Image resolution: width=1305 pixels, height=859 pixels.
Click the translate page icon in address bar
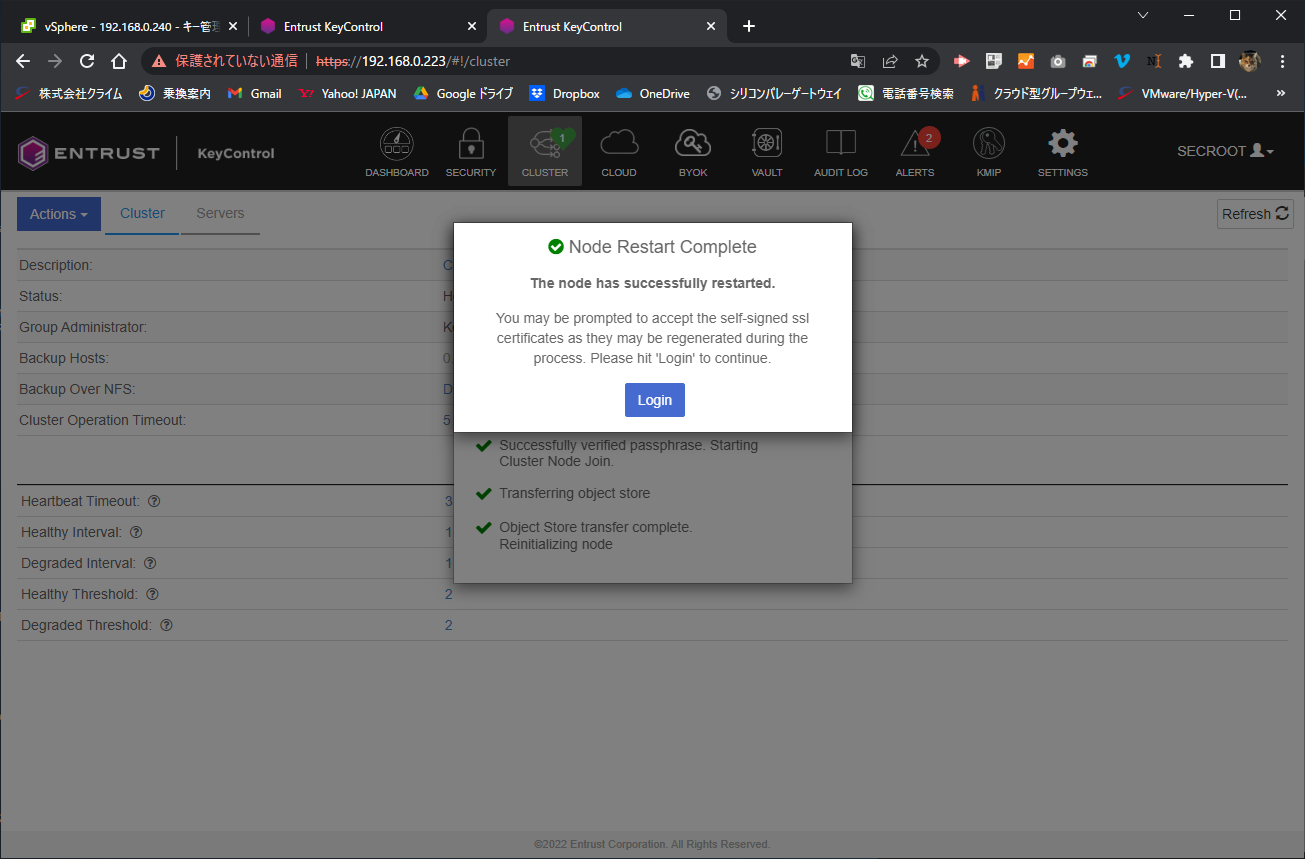pos(858,61)
